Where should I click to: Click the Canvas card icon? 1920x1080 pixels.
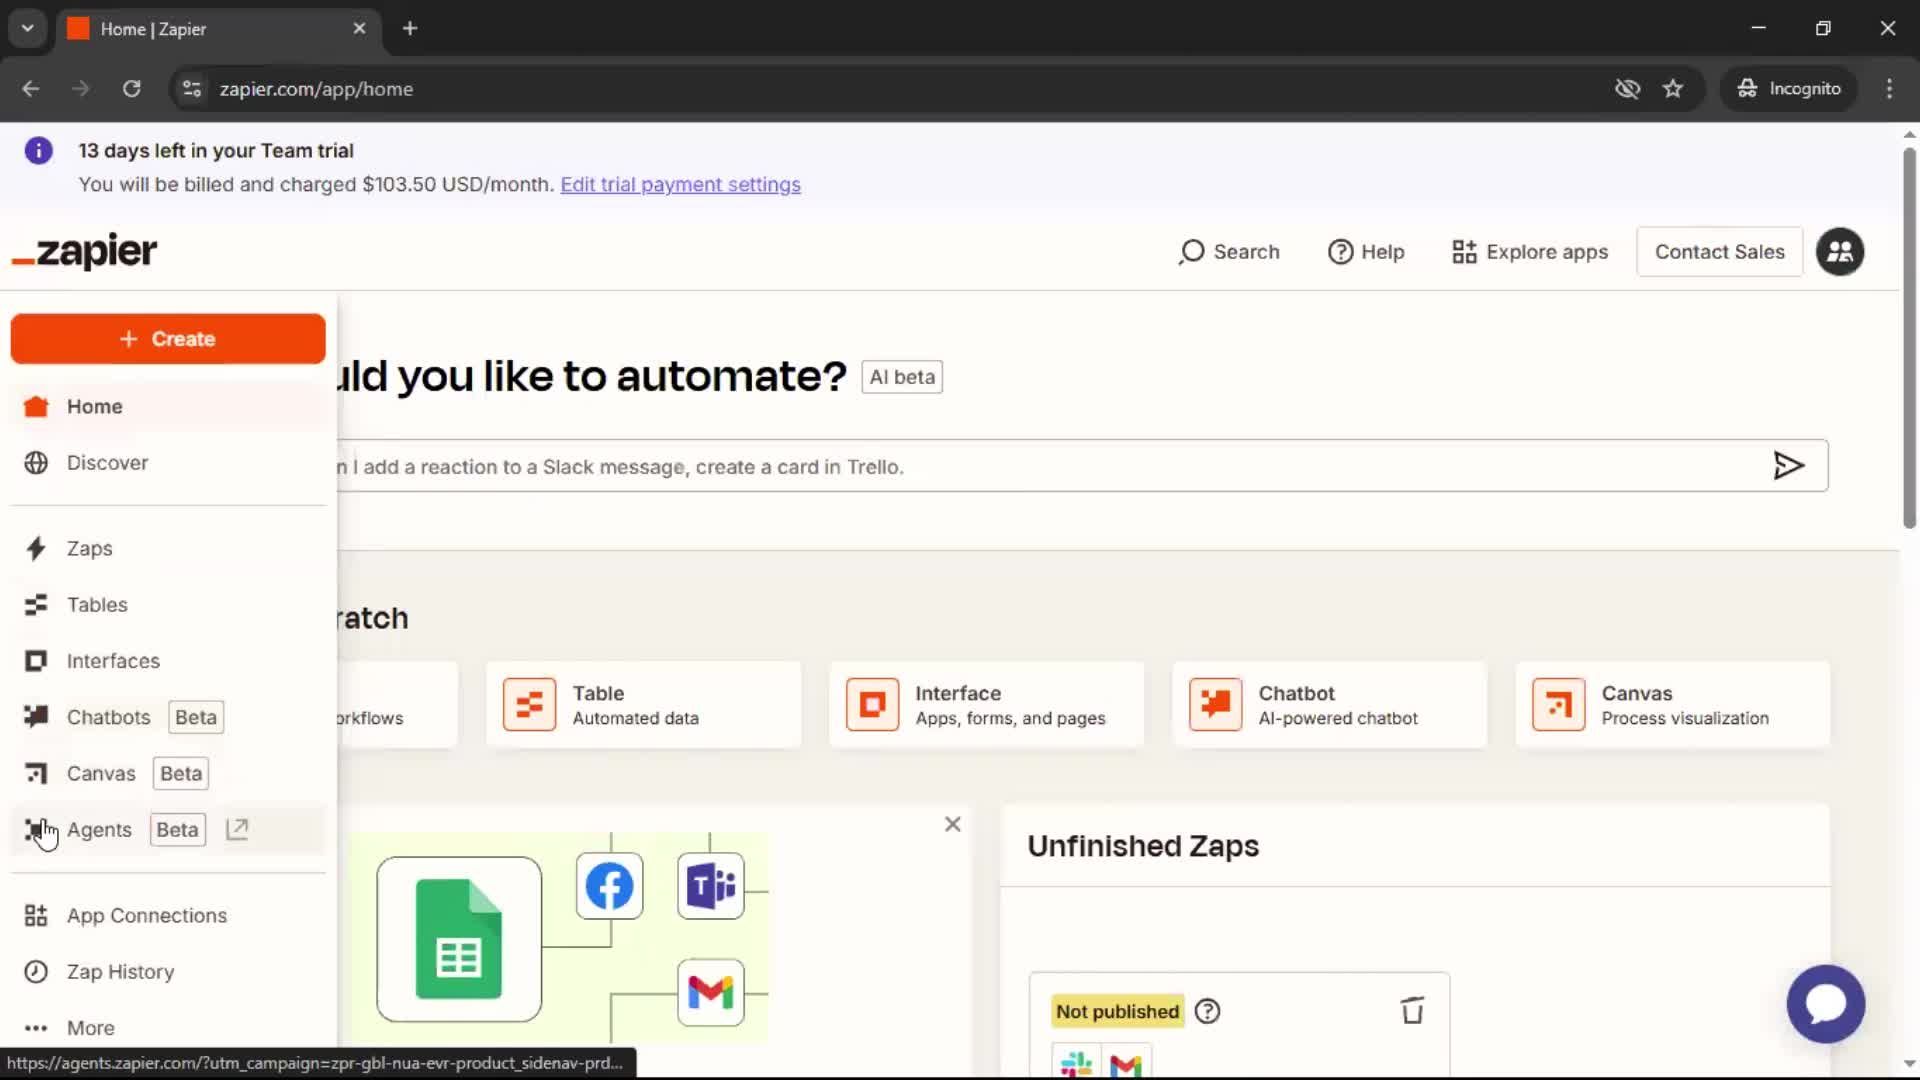(1558, 704)
